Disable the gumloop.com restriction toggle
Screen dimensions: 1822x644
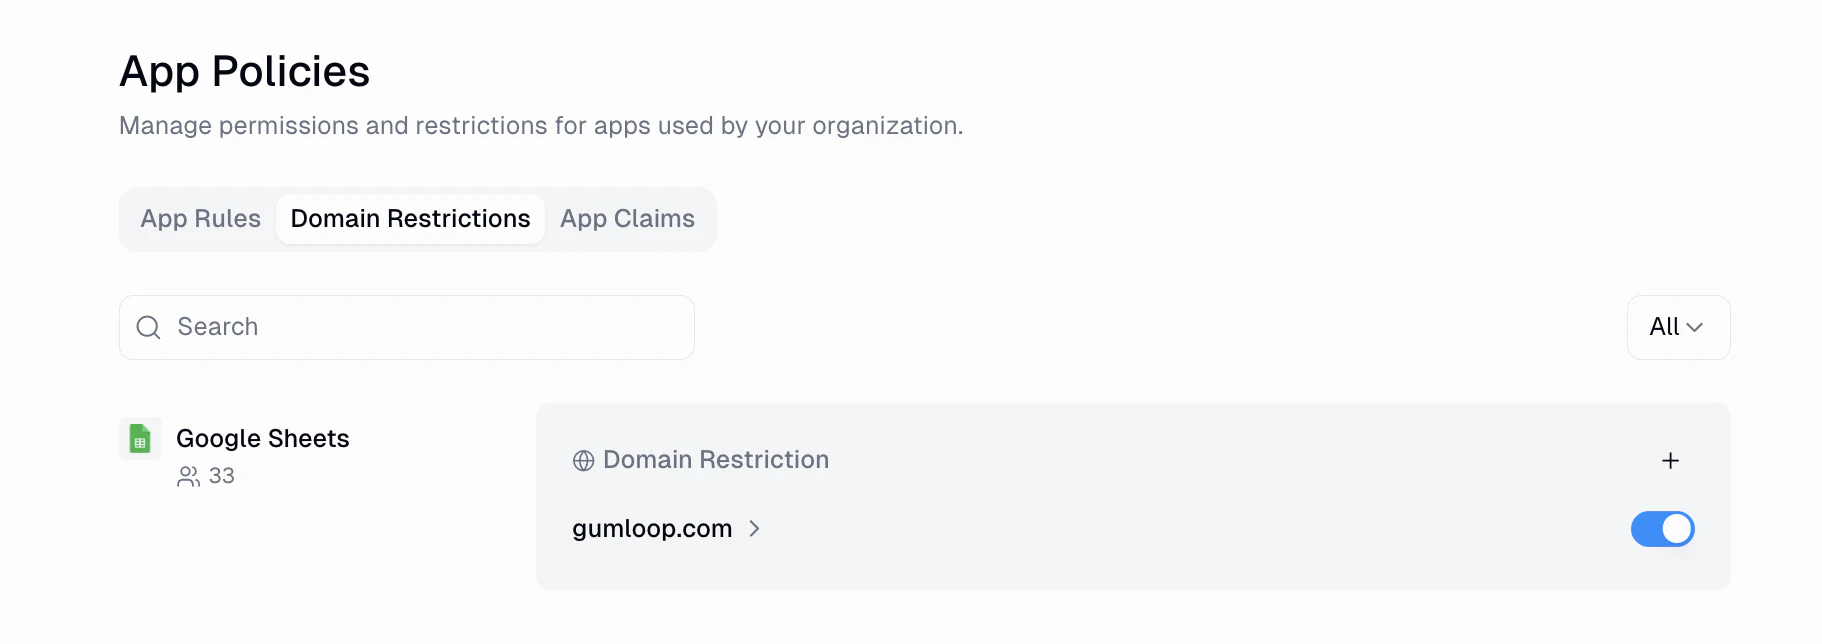click(x=1662, y=529)
